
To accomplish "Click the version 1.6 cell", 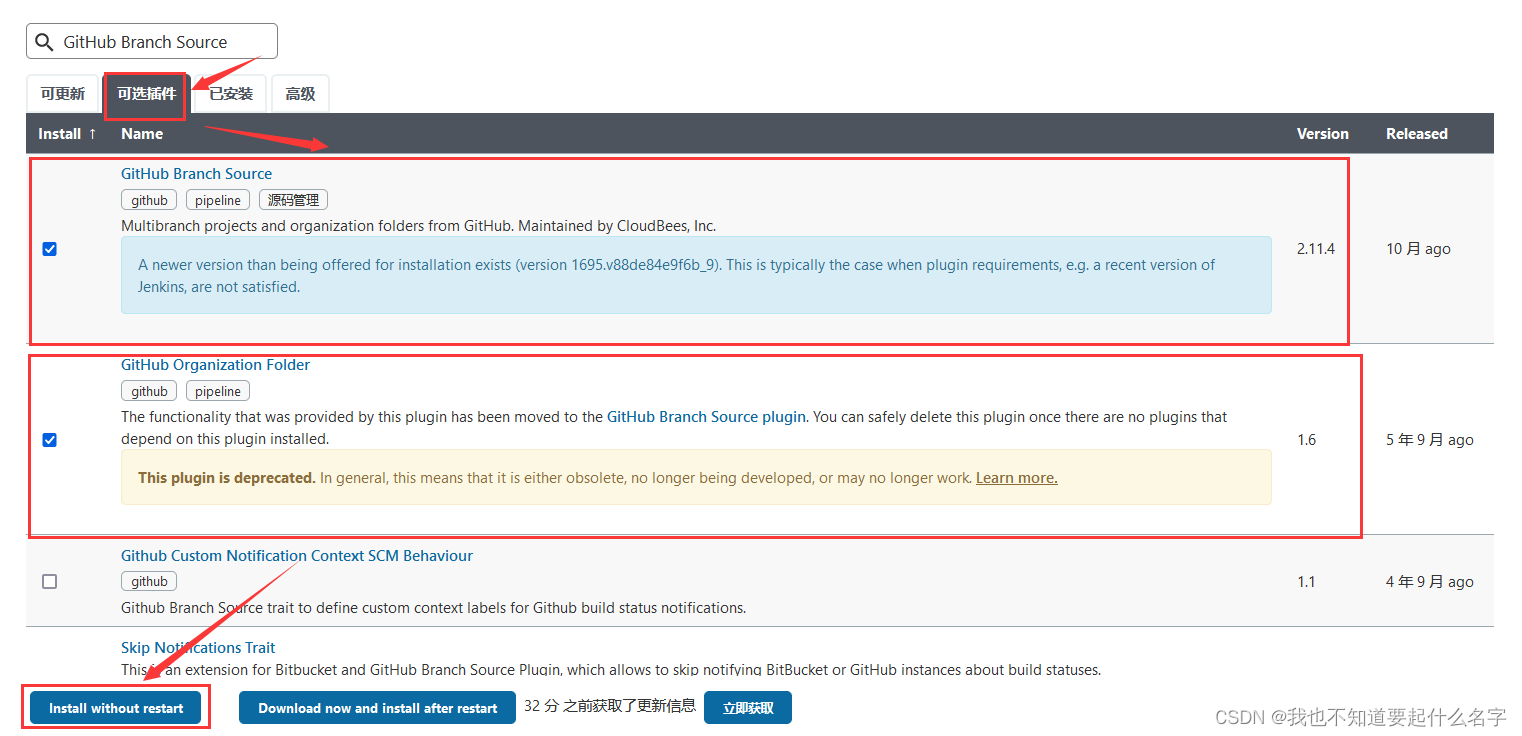I will pyautogui.click(x=1306, y=440).
